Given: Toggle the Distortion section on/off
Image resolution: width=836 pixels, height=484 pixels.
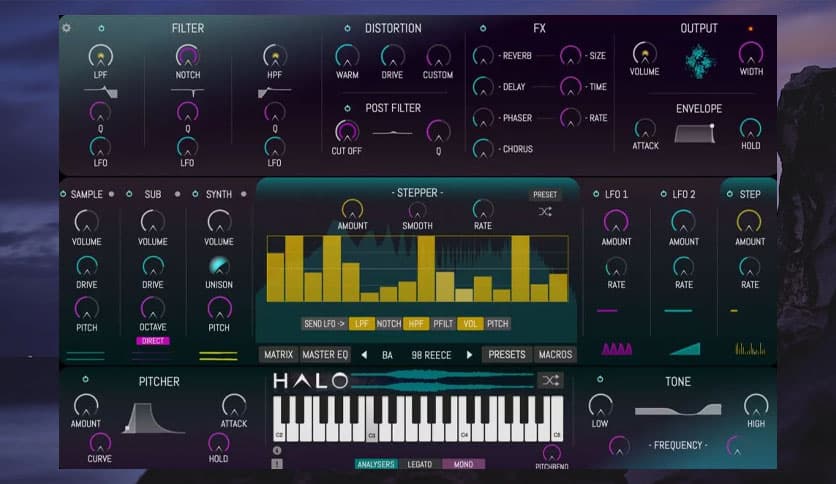Looking at the screenshot, I should (347, 28).
